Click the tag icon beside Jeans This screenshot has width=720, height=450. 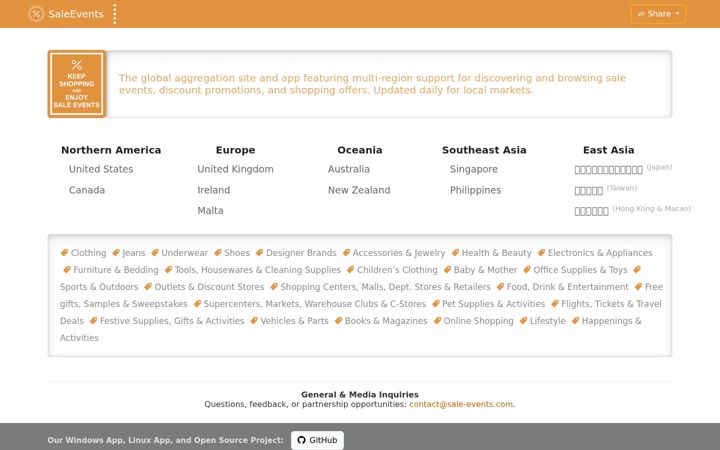click(x=116, y=253)
